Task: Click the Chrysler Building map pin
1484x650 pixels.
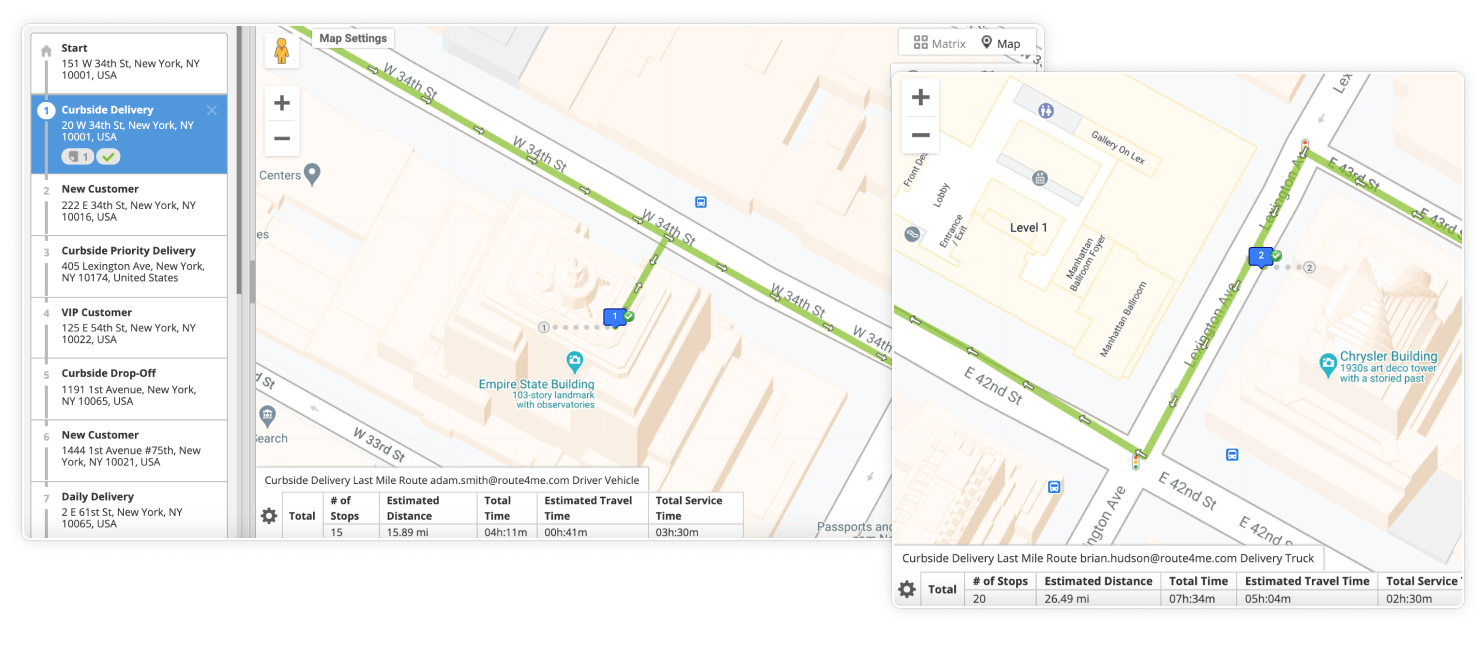Action: click(1328, 365)
